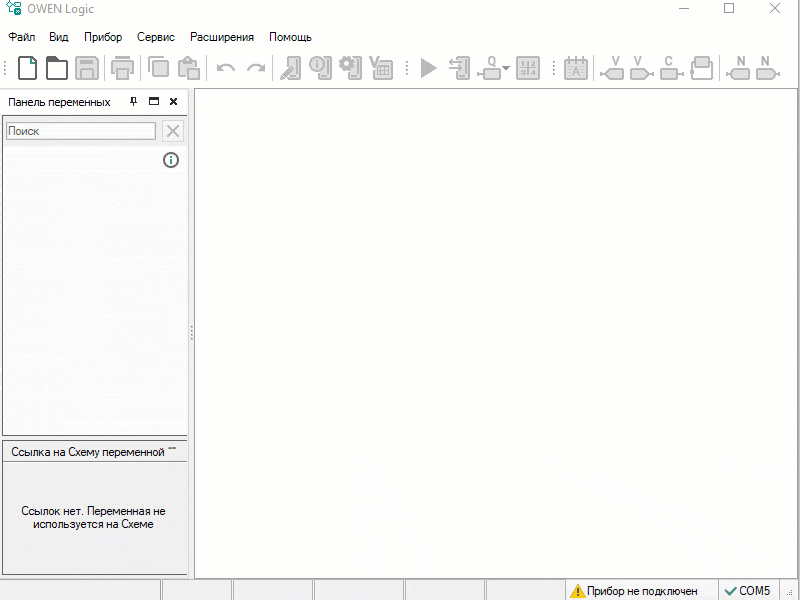The image size is (800, 600).
Task: Click the redo arrow in the toolbar
Action: click(x=256, y=68)
